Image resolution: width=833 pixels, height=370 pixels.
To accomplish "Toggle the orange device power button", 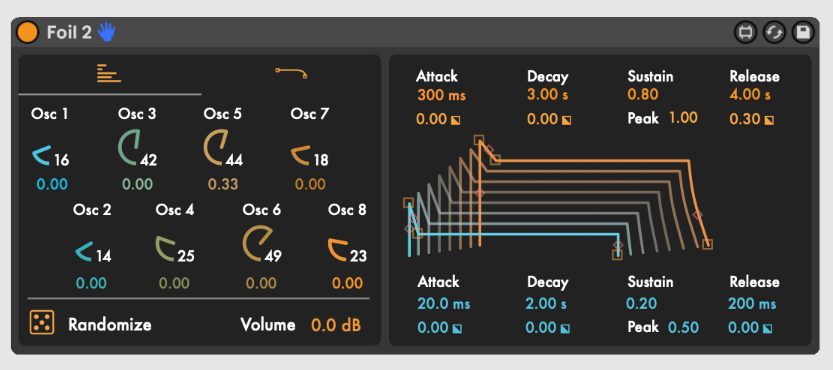I will (28, 32).
